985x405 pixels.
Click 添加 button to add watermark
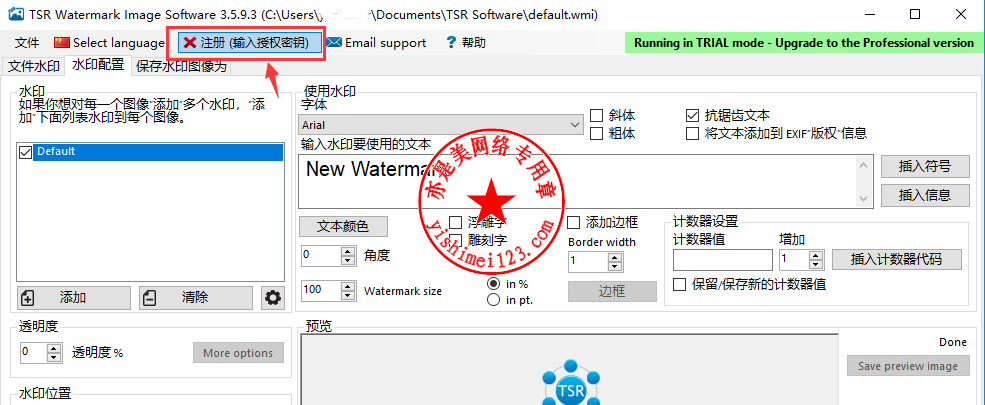click(x=74, y=298)
